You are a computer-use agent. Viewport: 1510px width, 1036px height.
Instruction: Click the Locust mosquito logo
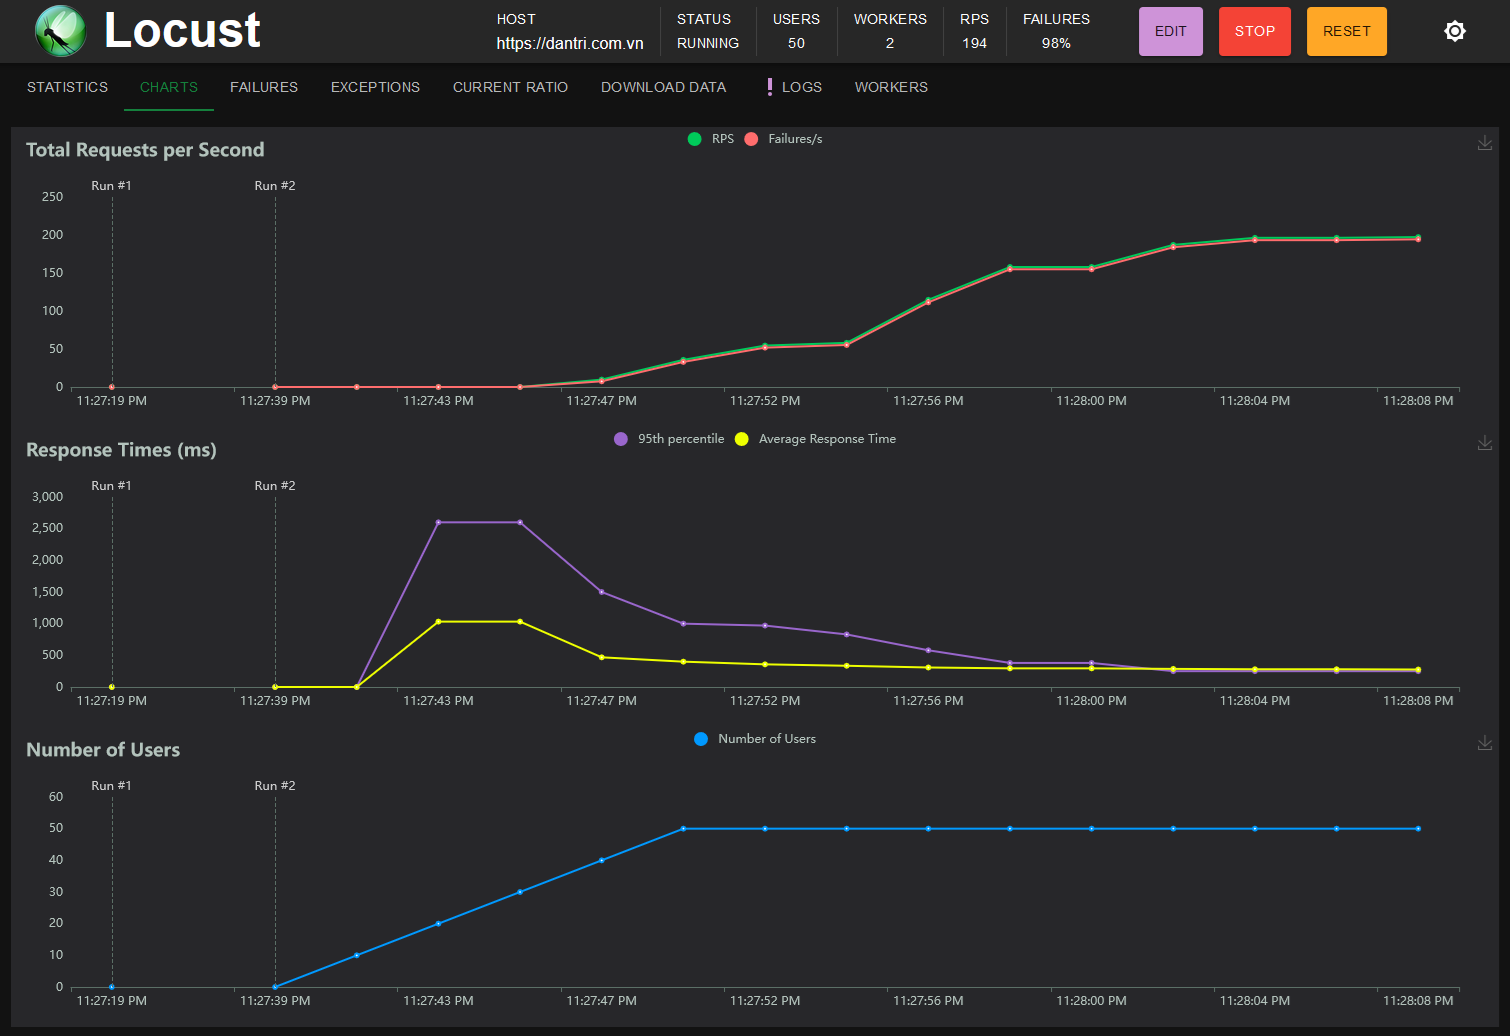click(60, 30)
